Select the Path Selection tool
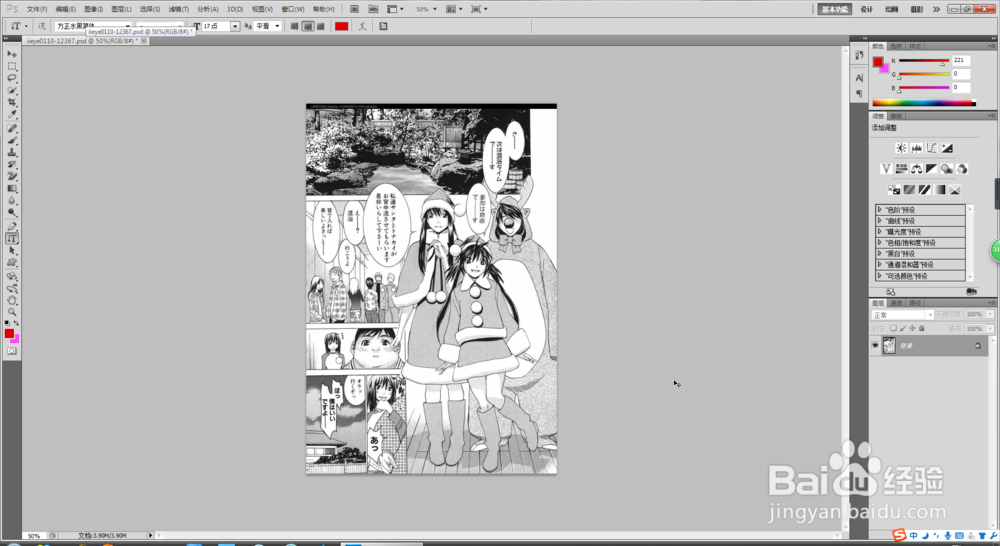This screenshot has height=546, width=1000. [x=12, y=251]
